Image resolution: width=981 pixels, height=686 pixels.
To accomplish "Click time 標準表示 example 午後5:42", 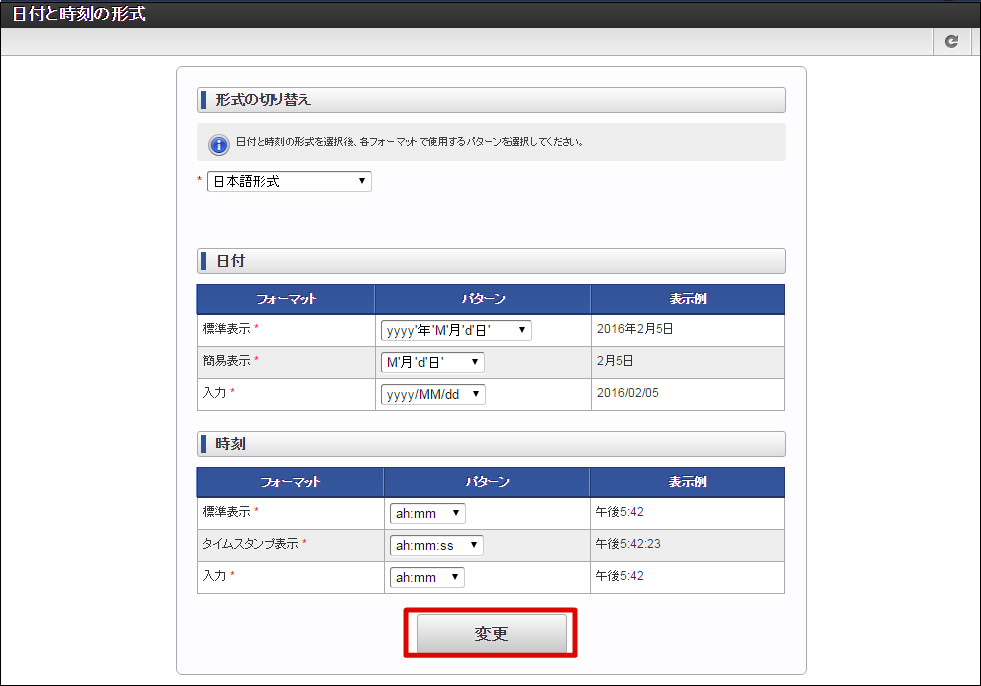I will (x=619, y=512).
